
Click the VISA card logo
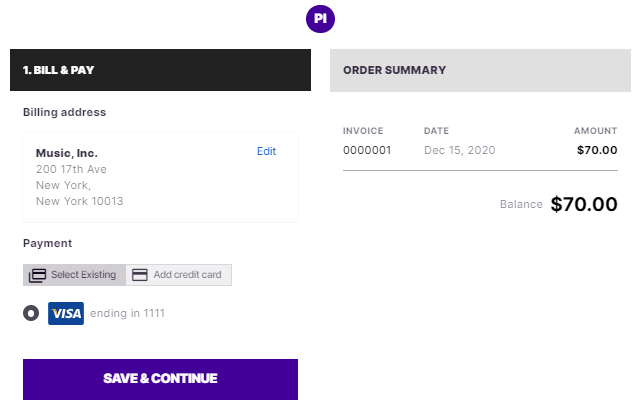[x=66, y=313]
